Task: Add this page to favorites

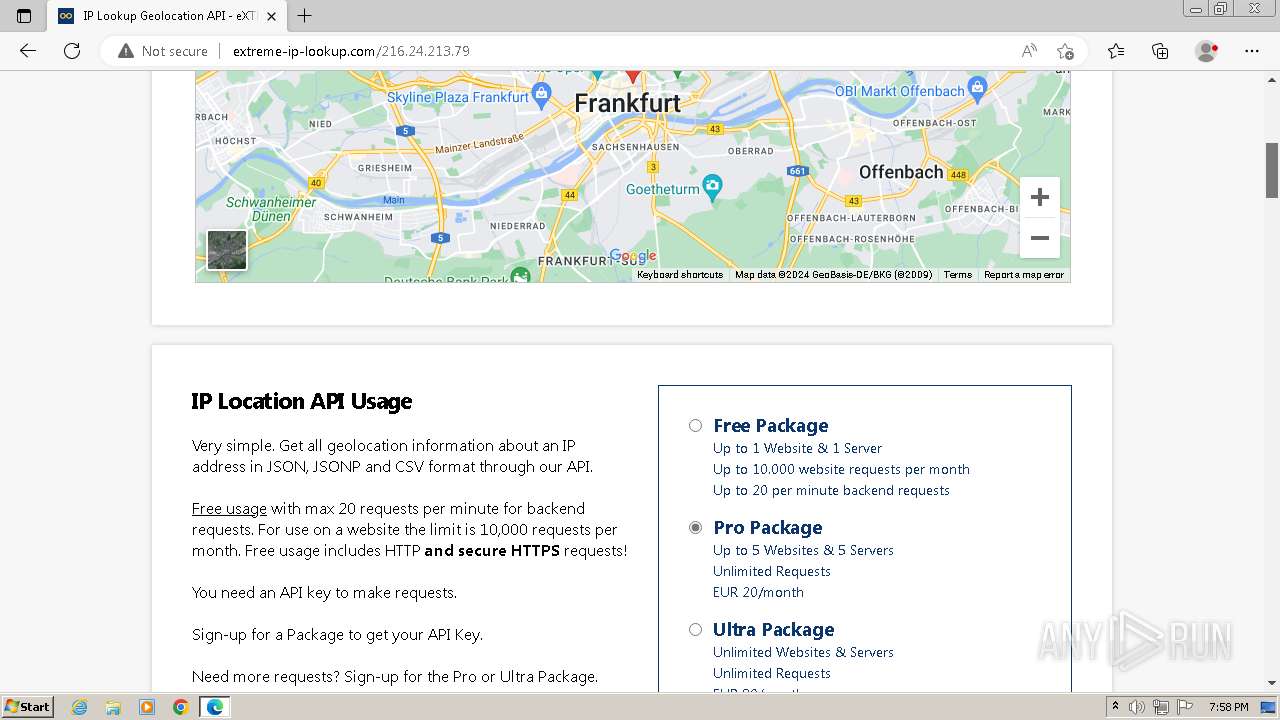Action: (x=1065, y=51)
